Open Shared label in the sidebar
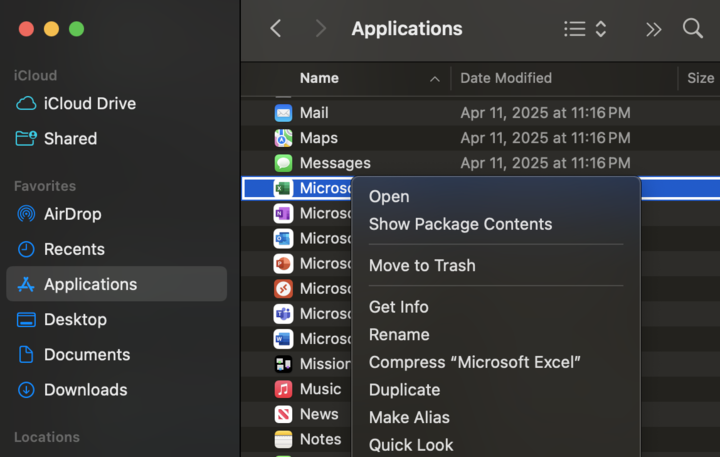Screen dimensions: 720x457 pyautogui.click(x=70, y=138)
